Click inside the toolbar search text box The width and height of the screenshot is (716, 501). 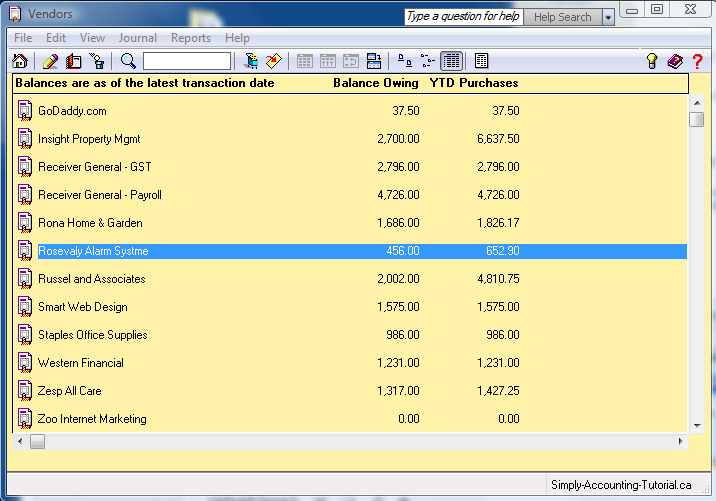(x=187, y=61)
